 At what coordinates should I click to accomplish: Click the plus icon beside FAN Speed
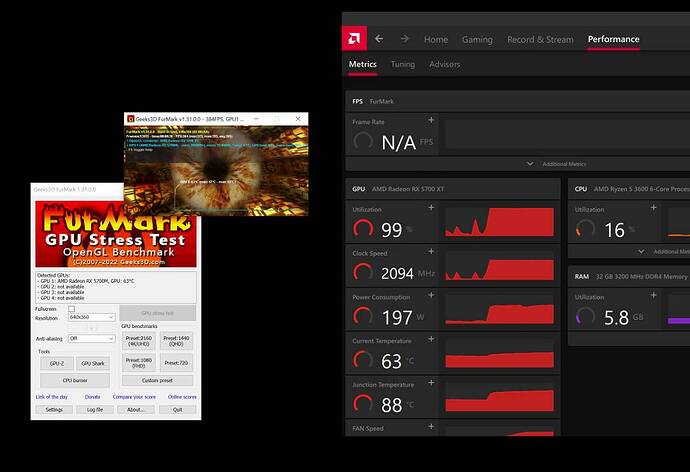click(x=431, y=426)
